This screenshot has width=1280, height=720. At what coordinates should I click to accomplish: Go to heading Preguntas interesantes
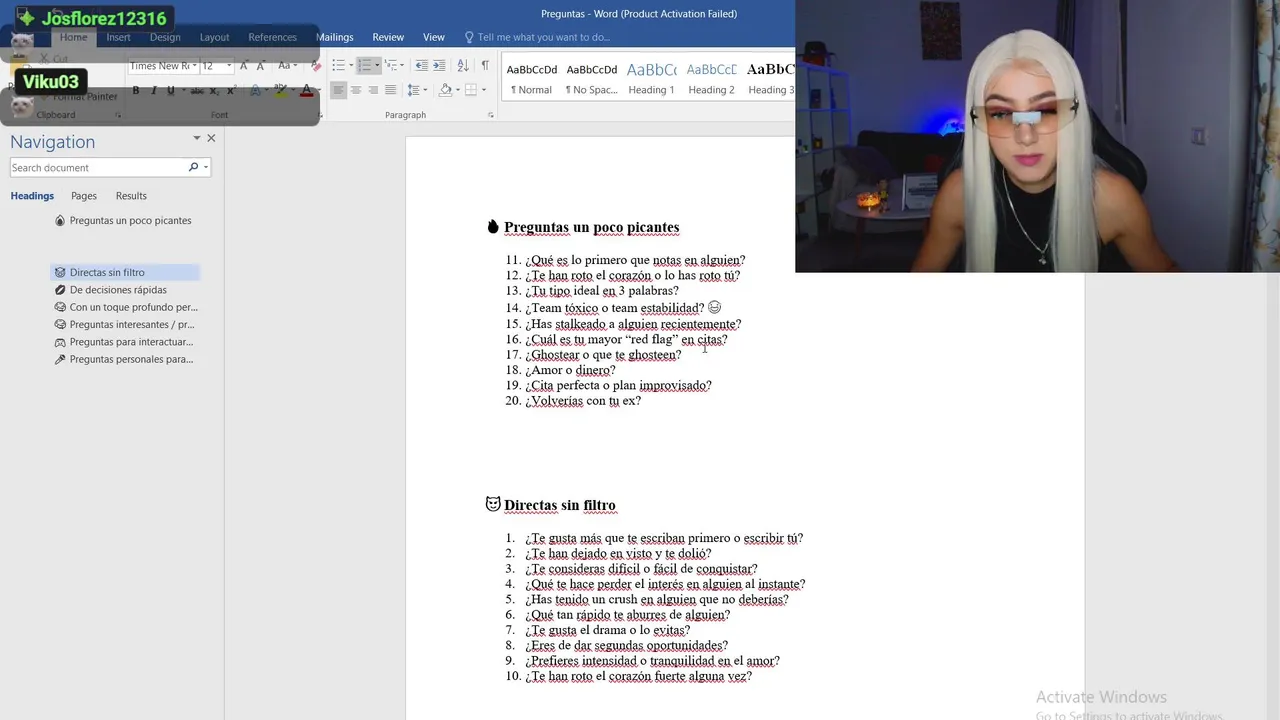pos(125,324)
